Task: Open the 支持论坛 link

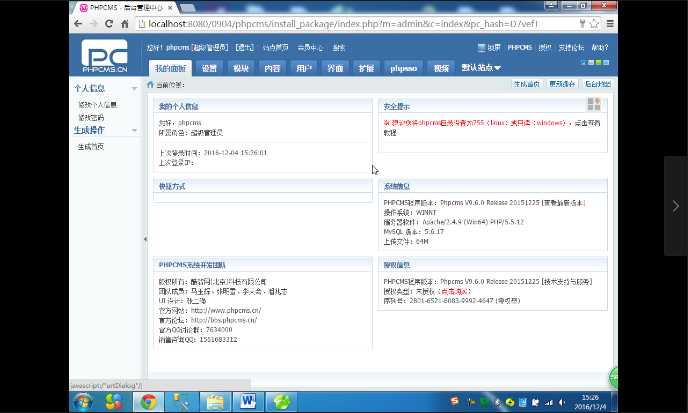Action: pyautogui.click(x=571, y=47)
